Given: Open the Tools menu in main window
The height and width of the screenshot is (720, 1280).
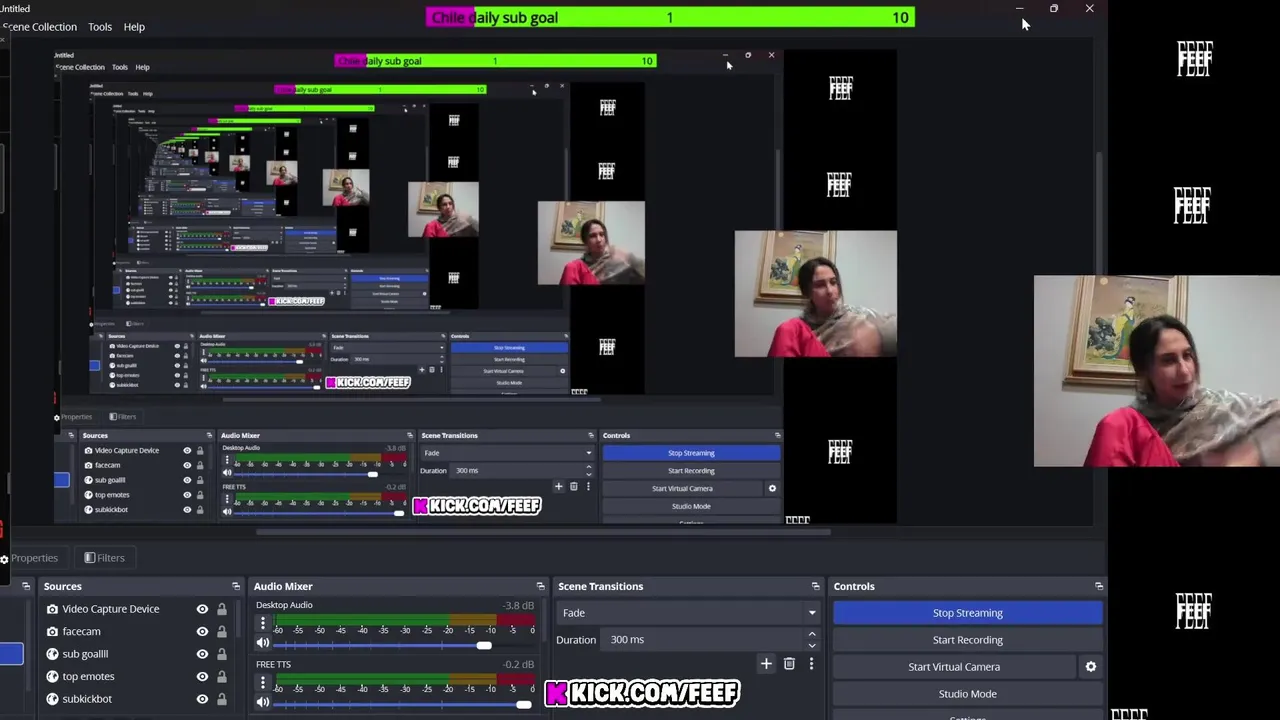Looking at the screenshot, I should pos(100,27).
